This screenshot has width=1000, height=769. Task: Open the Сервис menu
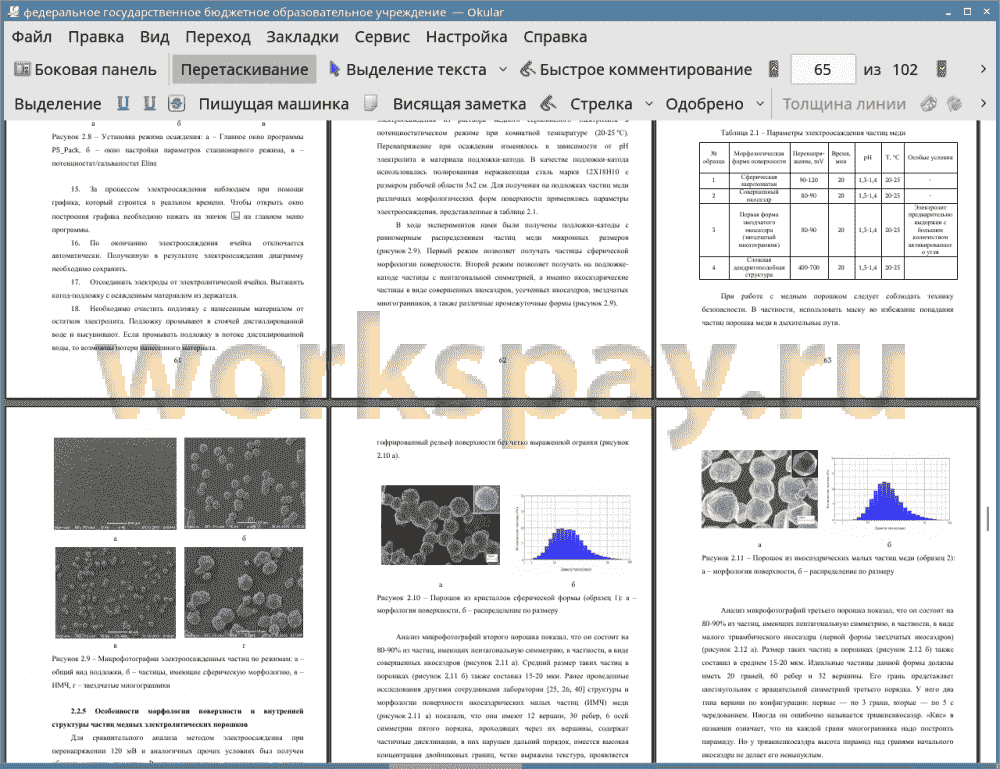pyautogui.click(x=382, y=37)
